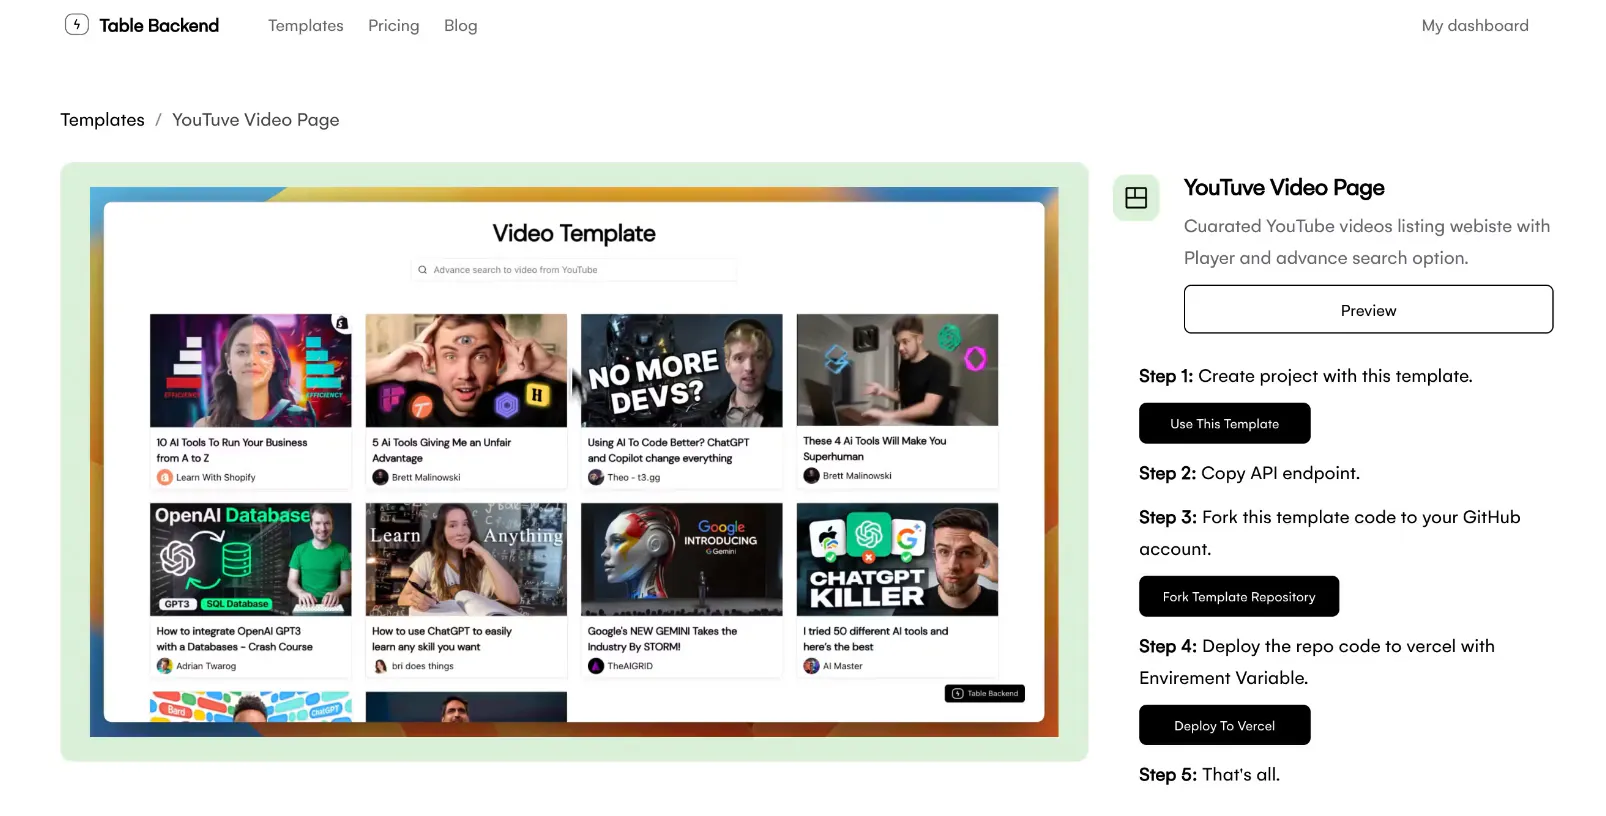Click Deploy To Vercel button
The height and width of the screenshot is (816, 1606).
1224,726
